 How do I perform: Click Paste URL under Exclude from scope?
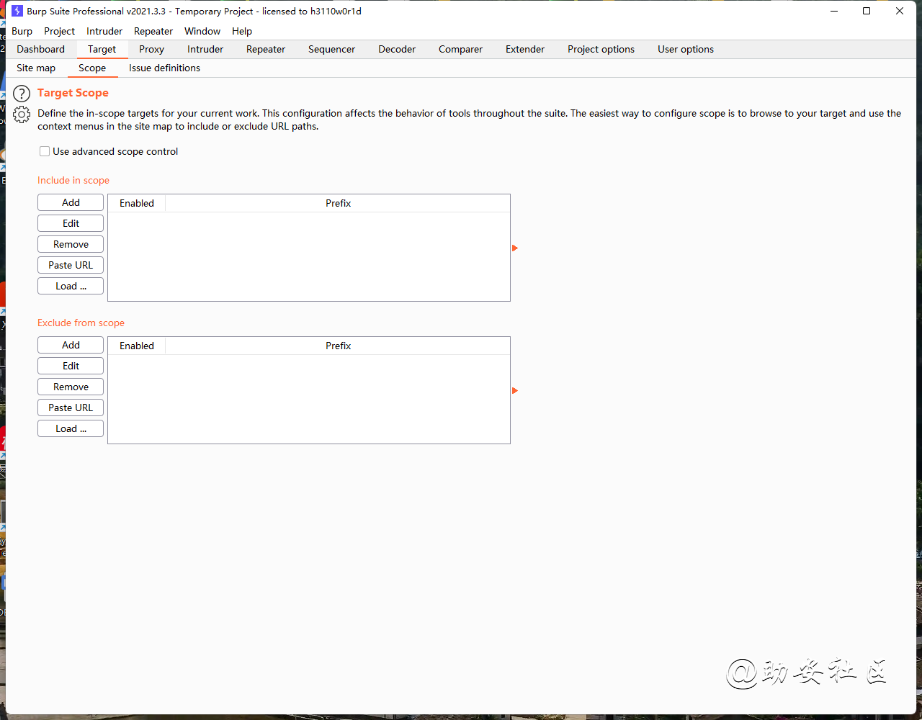click(x=71, y=408)
